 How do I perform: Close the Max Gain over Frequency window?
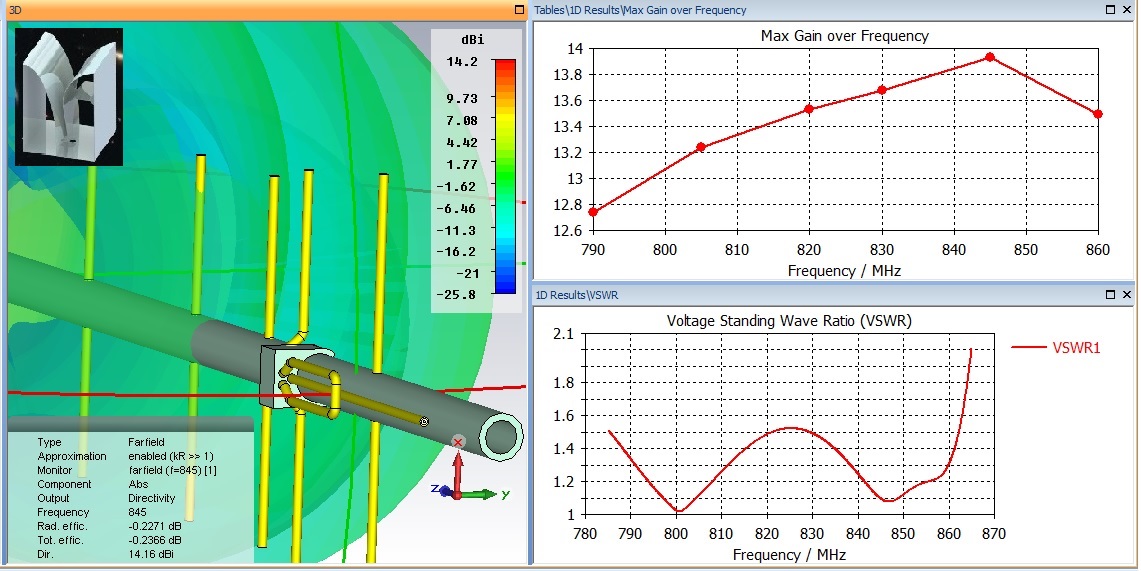coord(1127,10)
